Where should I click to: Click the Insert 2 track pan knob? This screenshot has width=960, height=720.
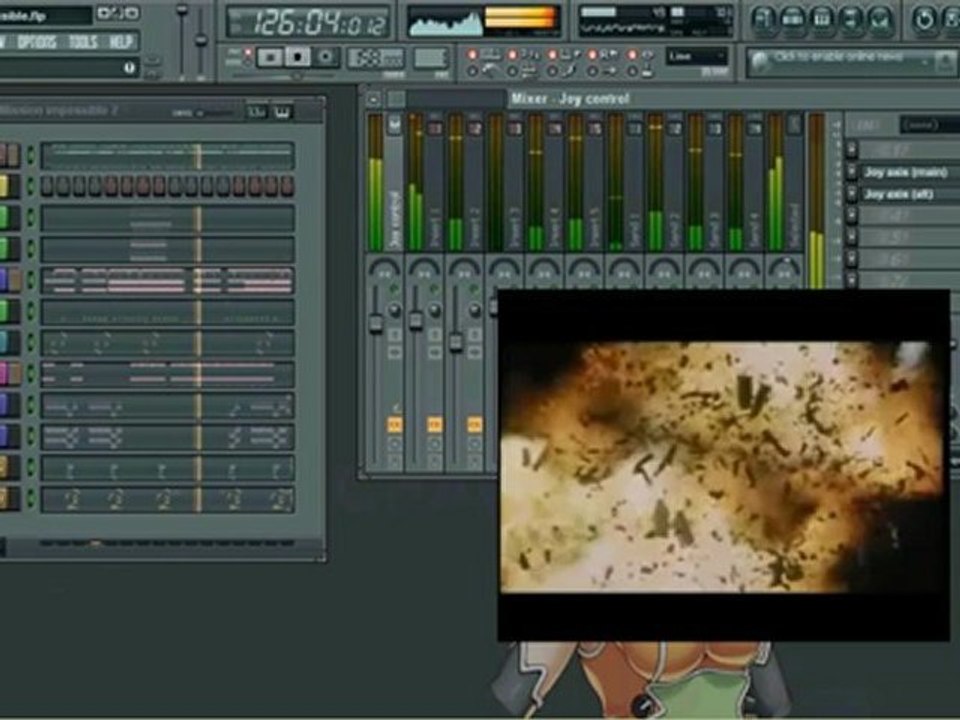465,271
